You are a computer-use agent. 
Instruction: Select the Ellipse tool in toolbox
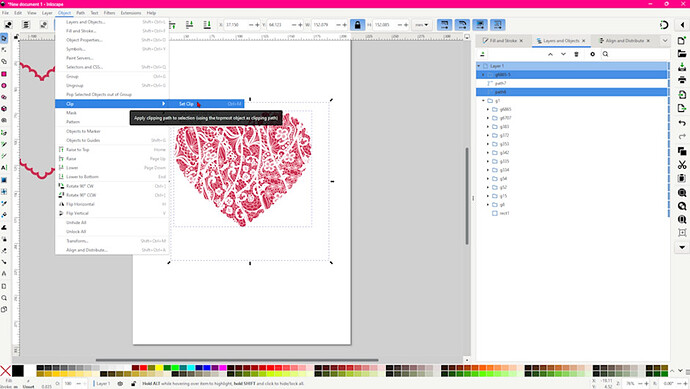pos(4,85)
